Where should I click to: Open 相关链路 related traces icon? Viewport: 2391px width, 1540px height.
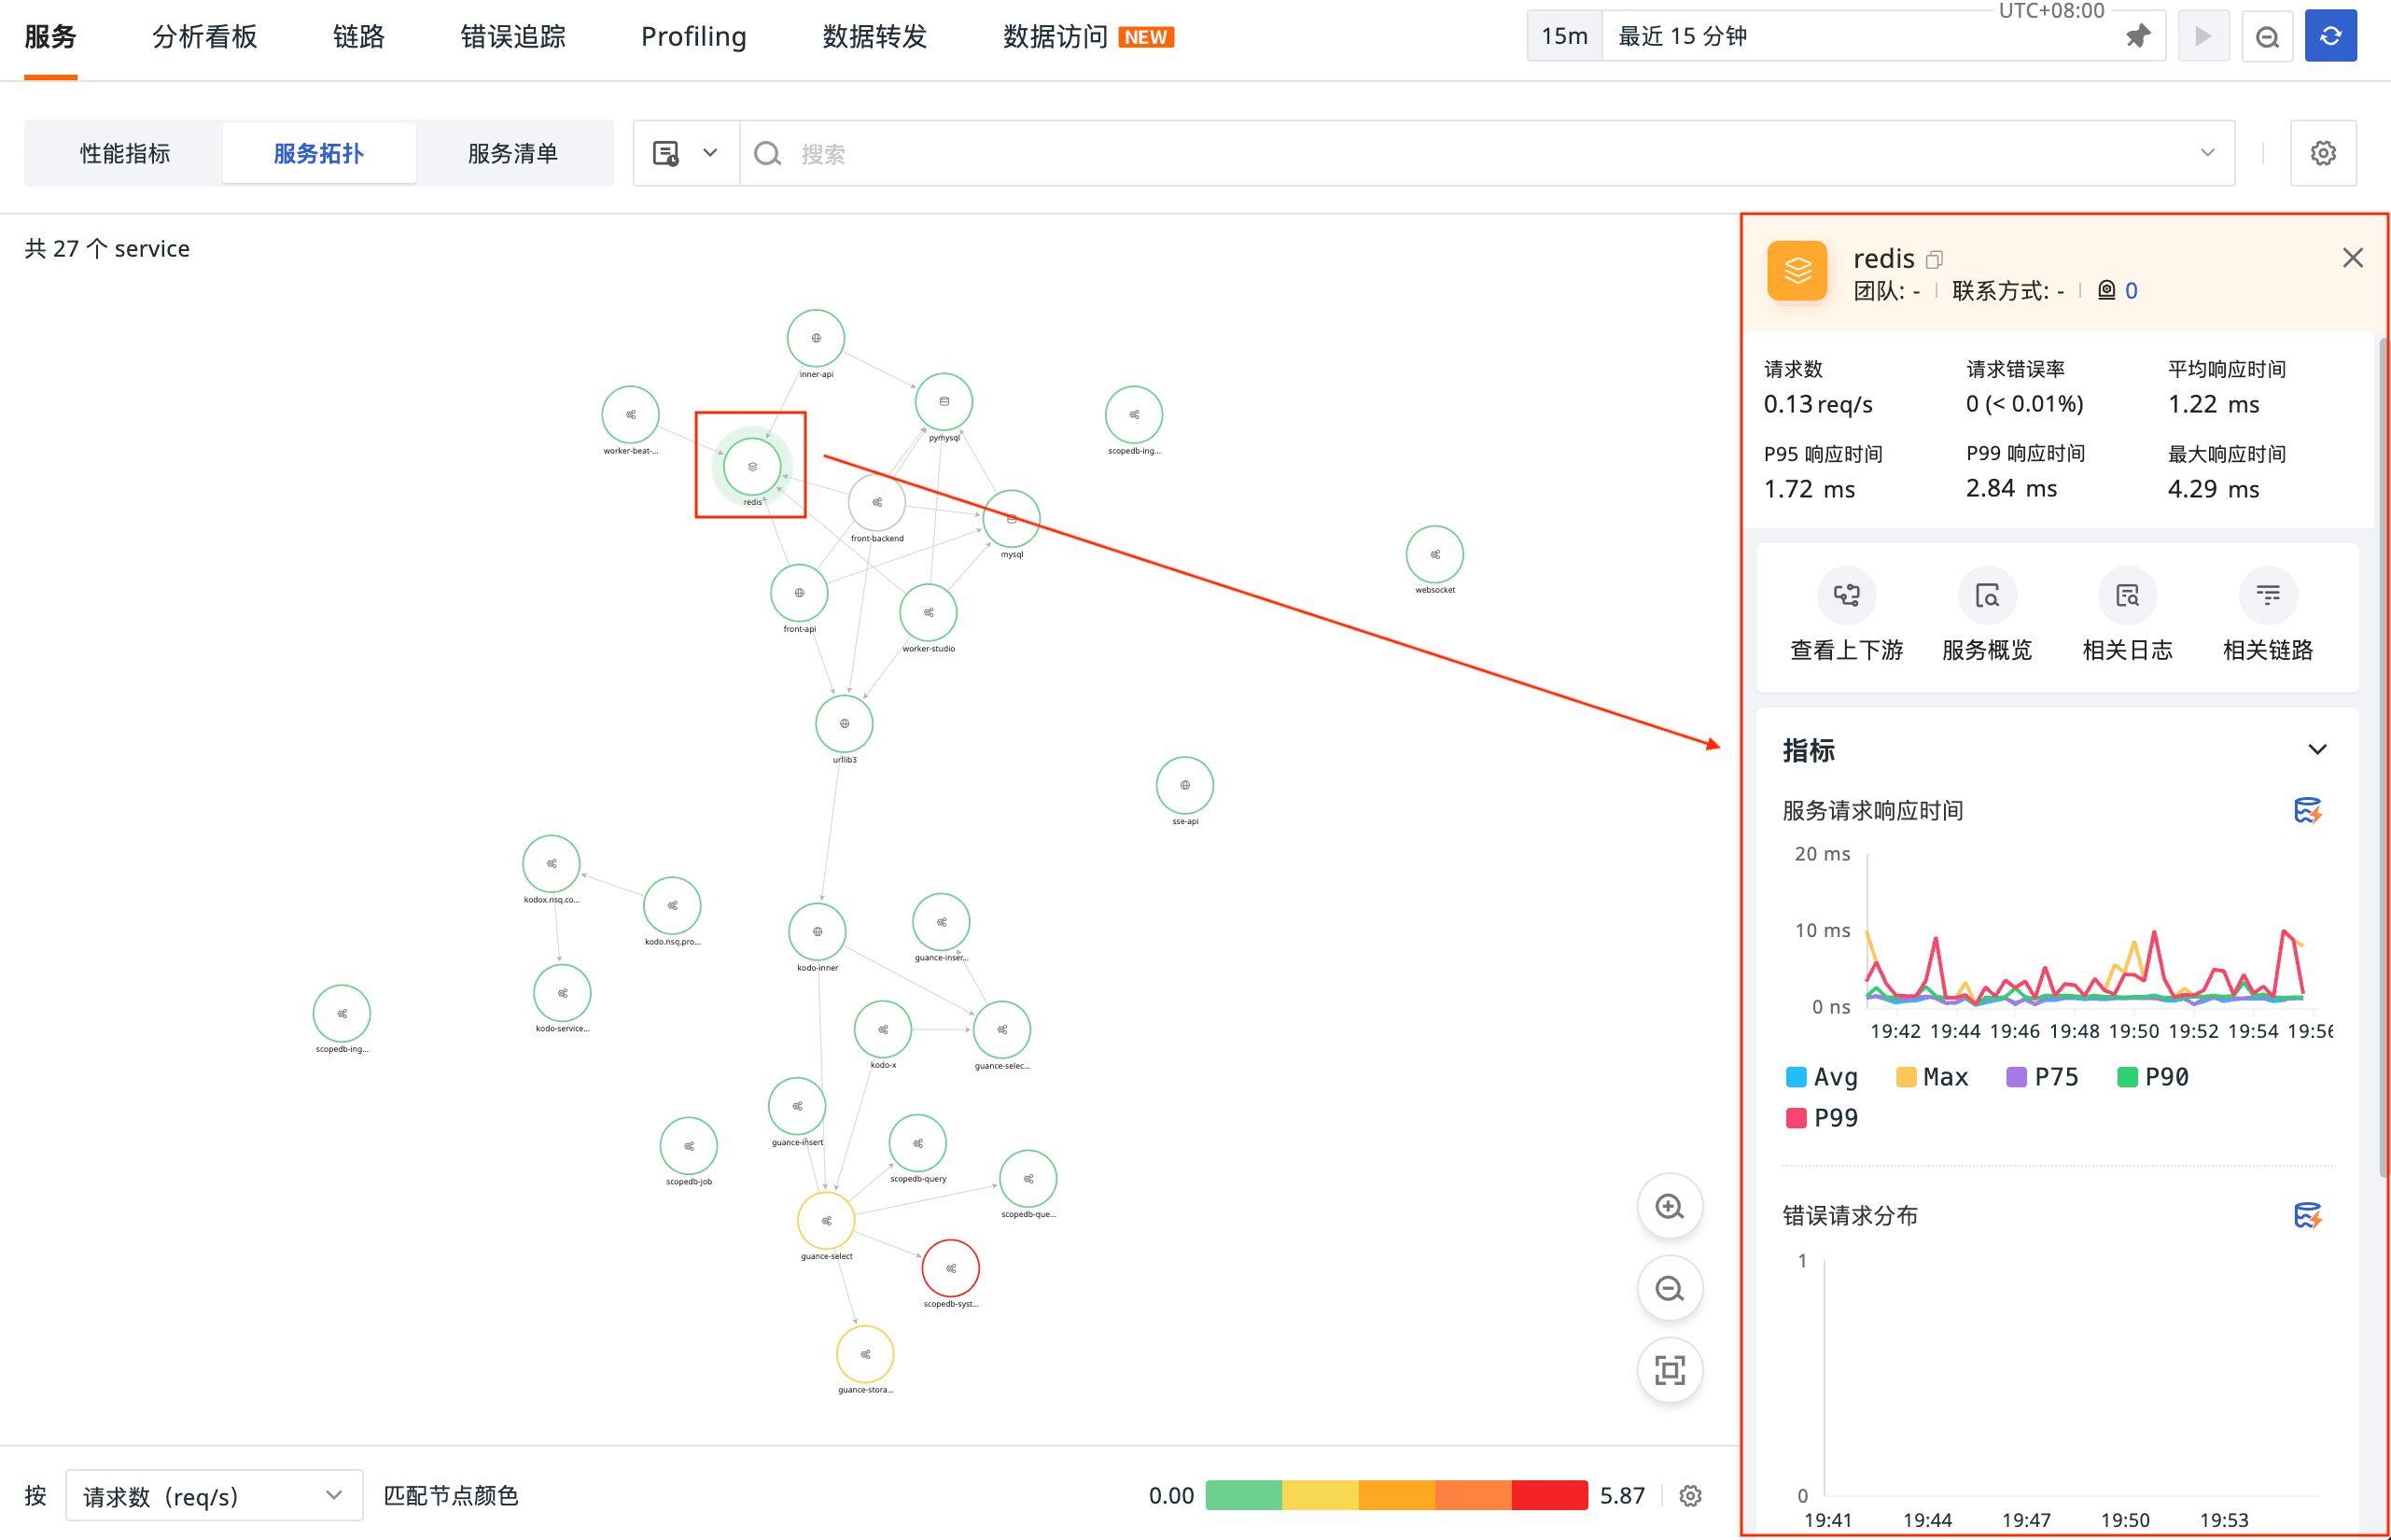coord(2267,596)
